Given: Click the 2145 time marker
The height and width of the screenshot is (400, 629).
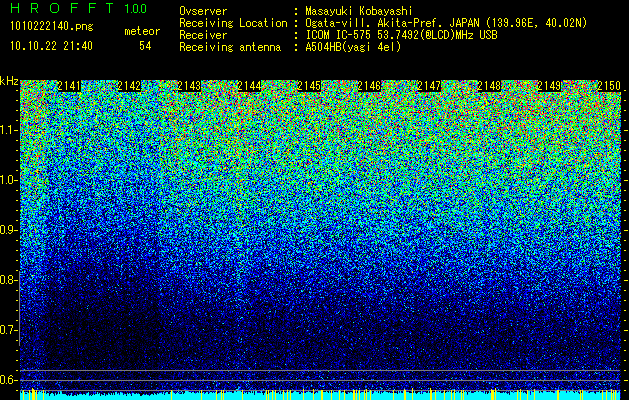Looking at the screenshot, I should [x=309, y=86].
